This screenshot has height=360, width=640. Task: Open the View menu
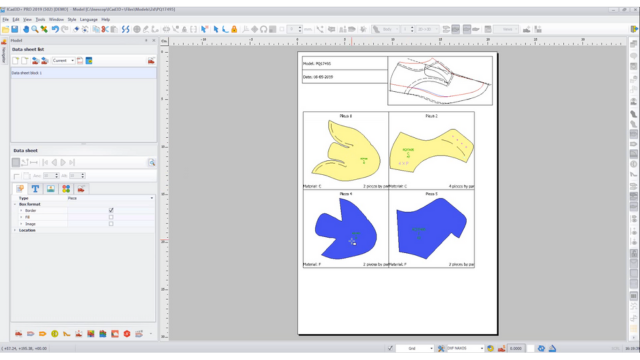coord(27,19)
